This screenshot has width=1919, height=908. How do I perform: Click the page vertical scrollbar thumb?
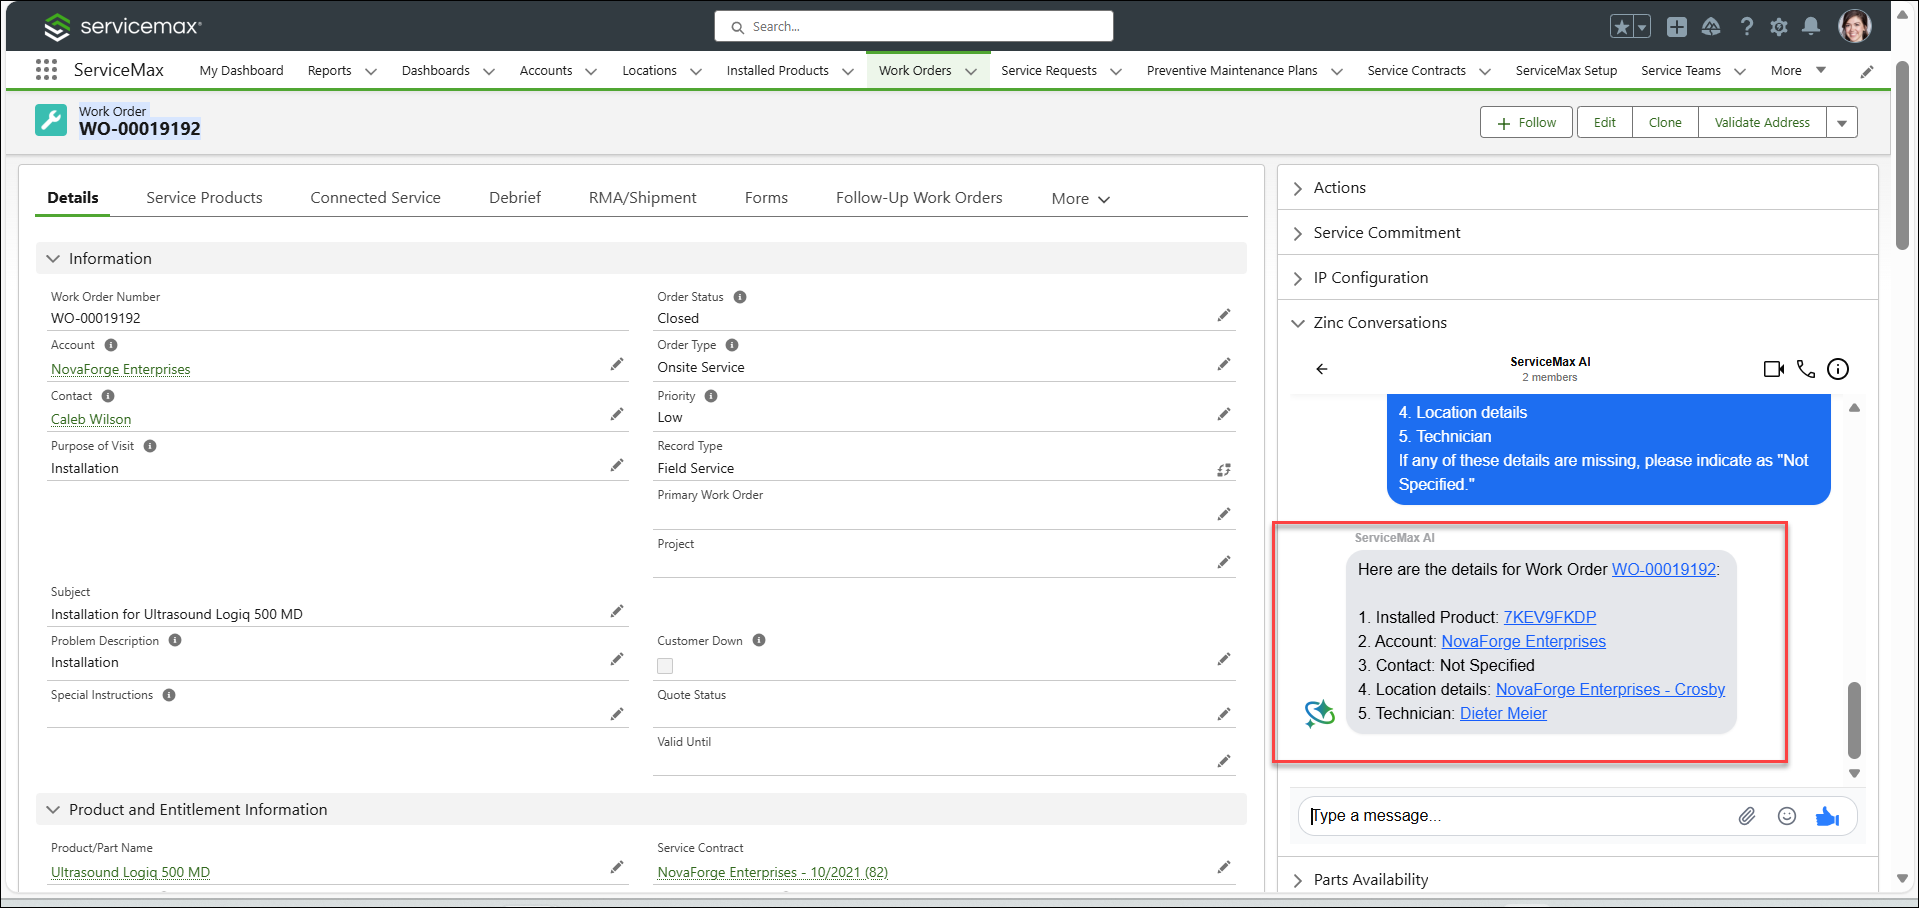click(x=1903, y=155)
